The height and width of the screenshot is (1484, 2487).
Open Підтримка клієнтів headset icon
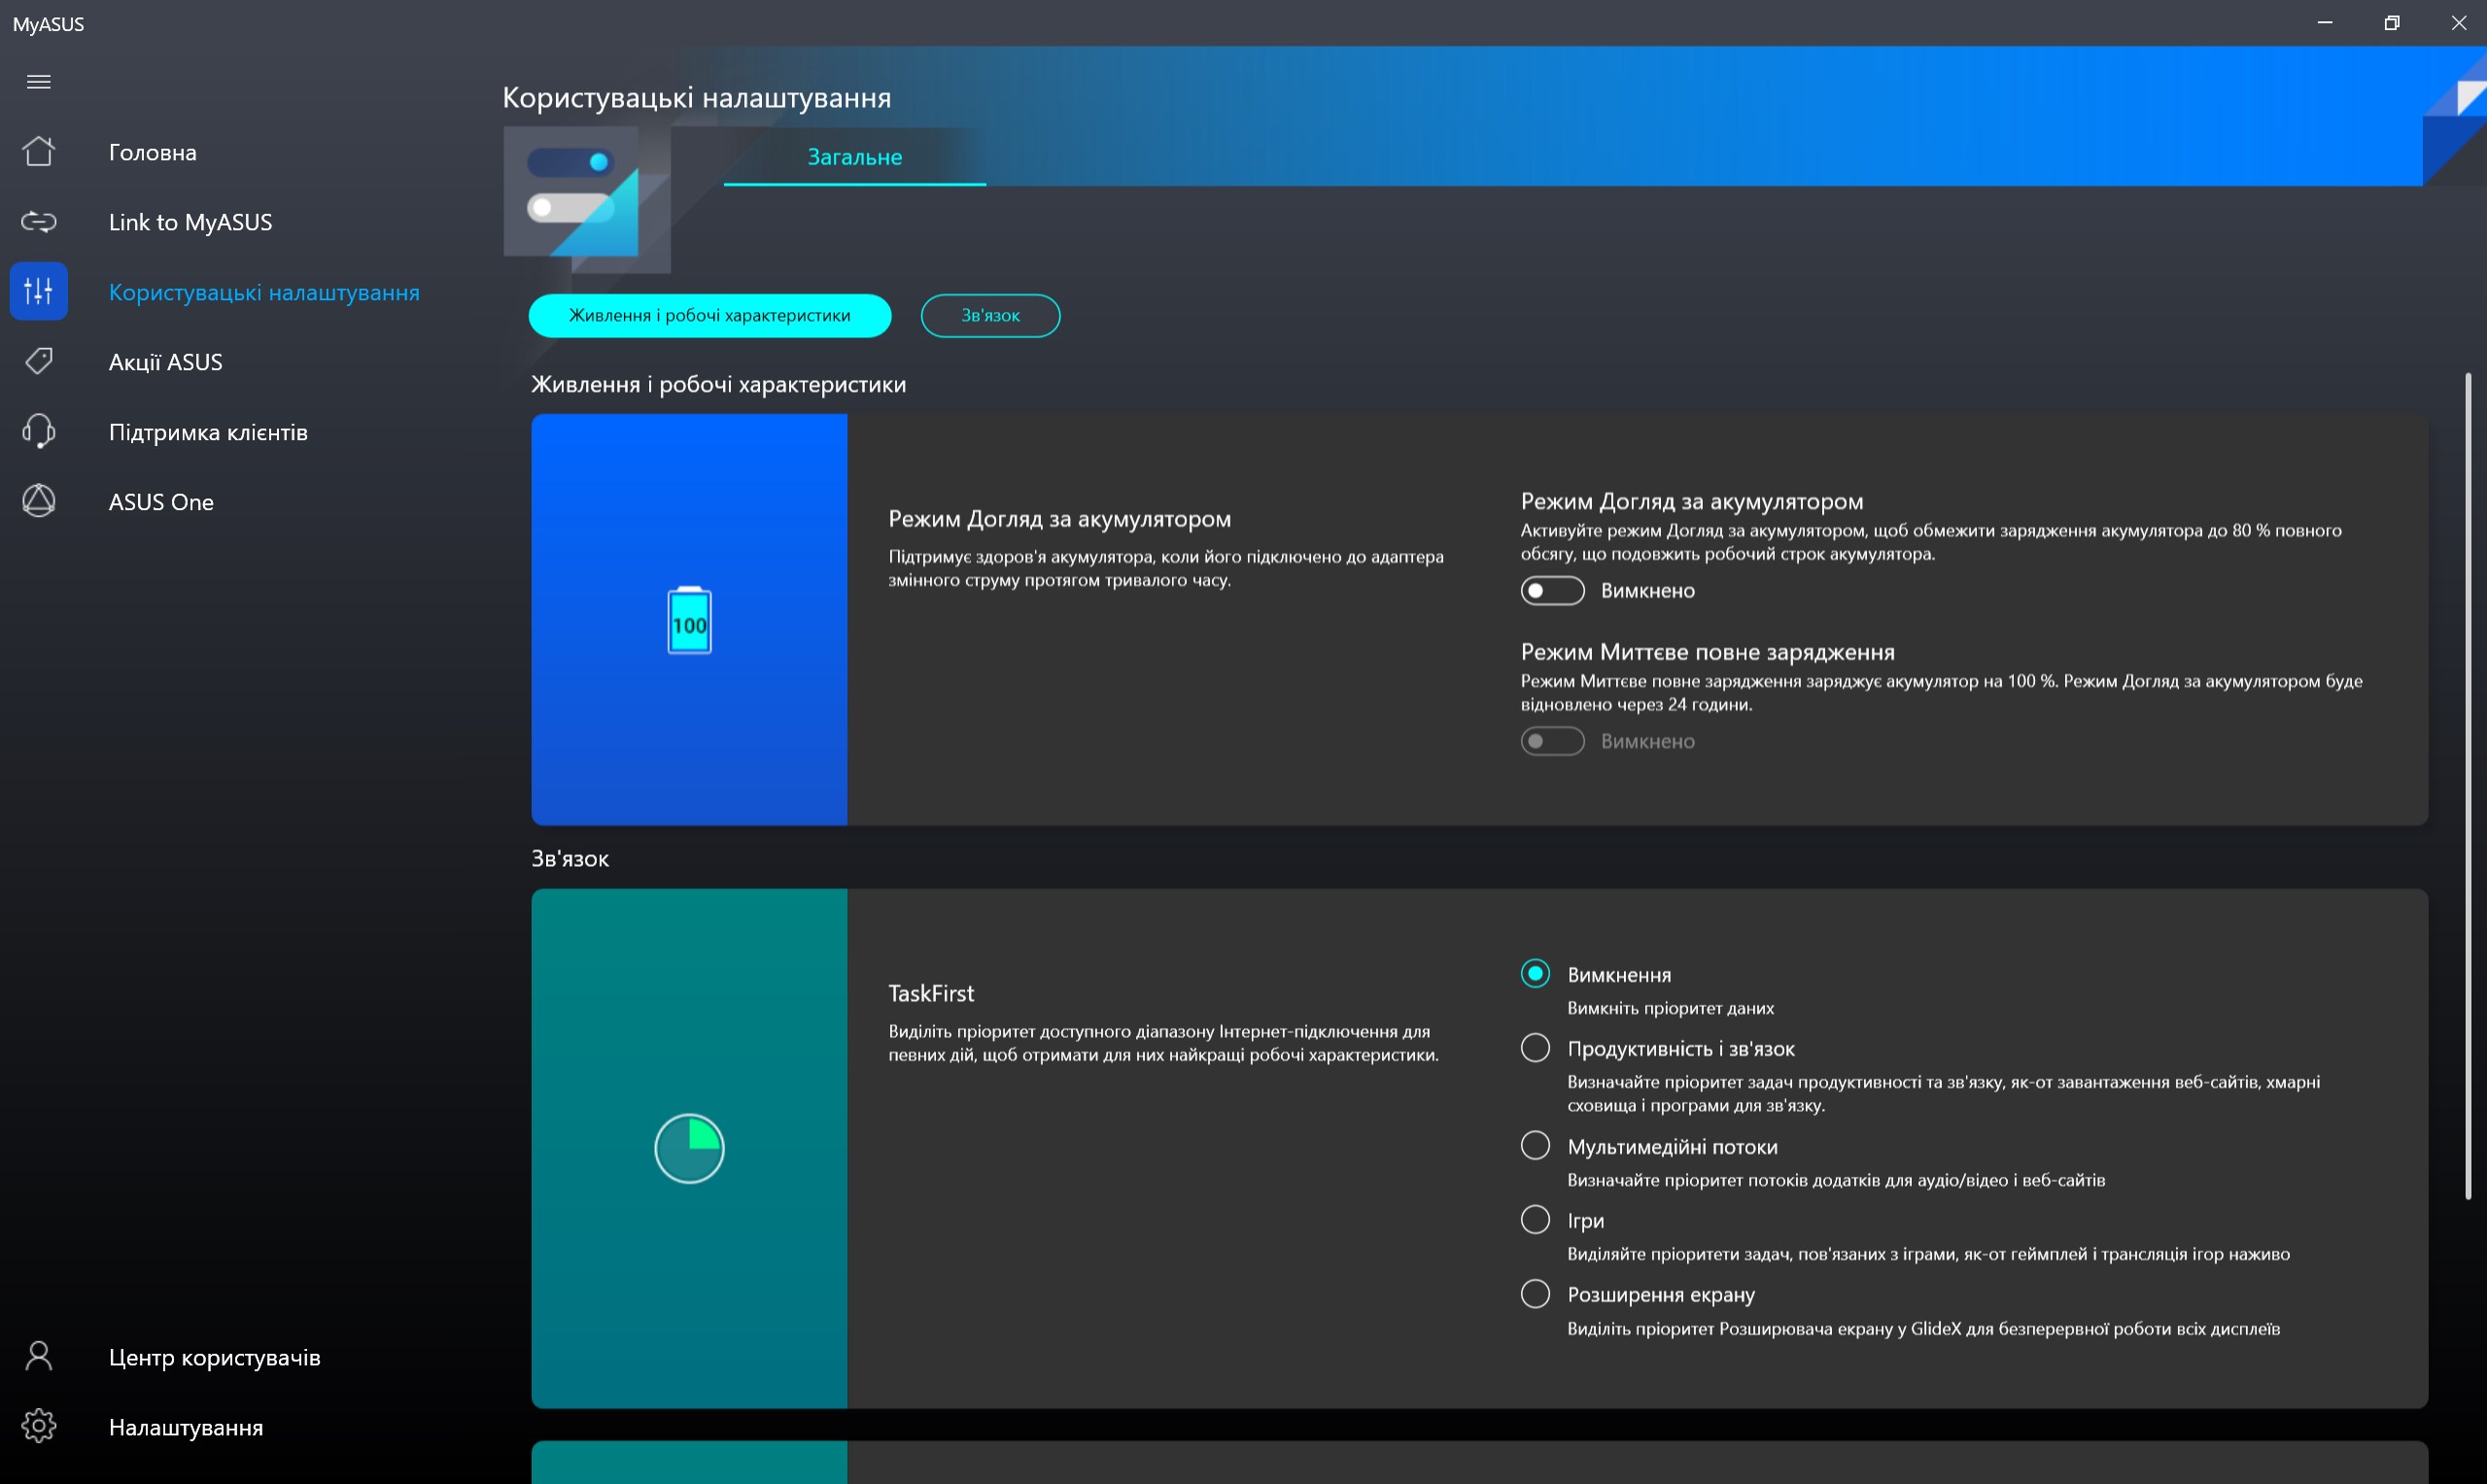38,432
